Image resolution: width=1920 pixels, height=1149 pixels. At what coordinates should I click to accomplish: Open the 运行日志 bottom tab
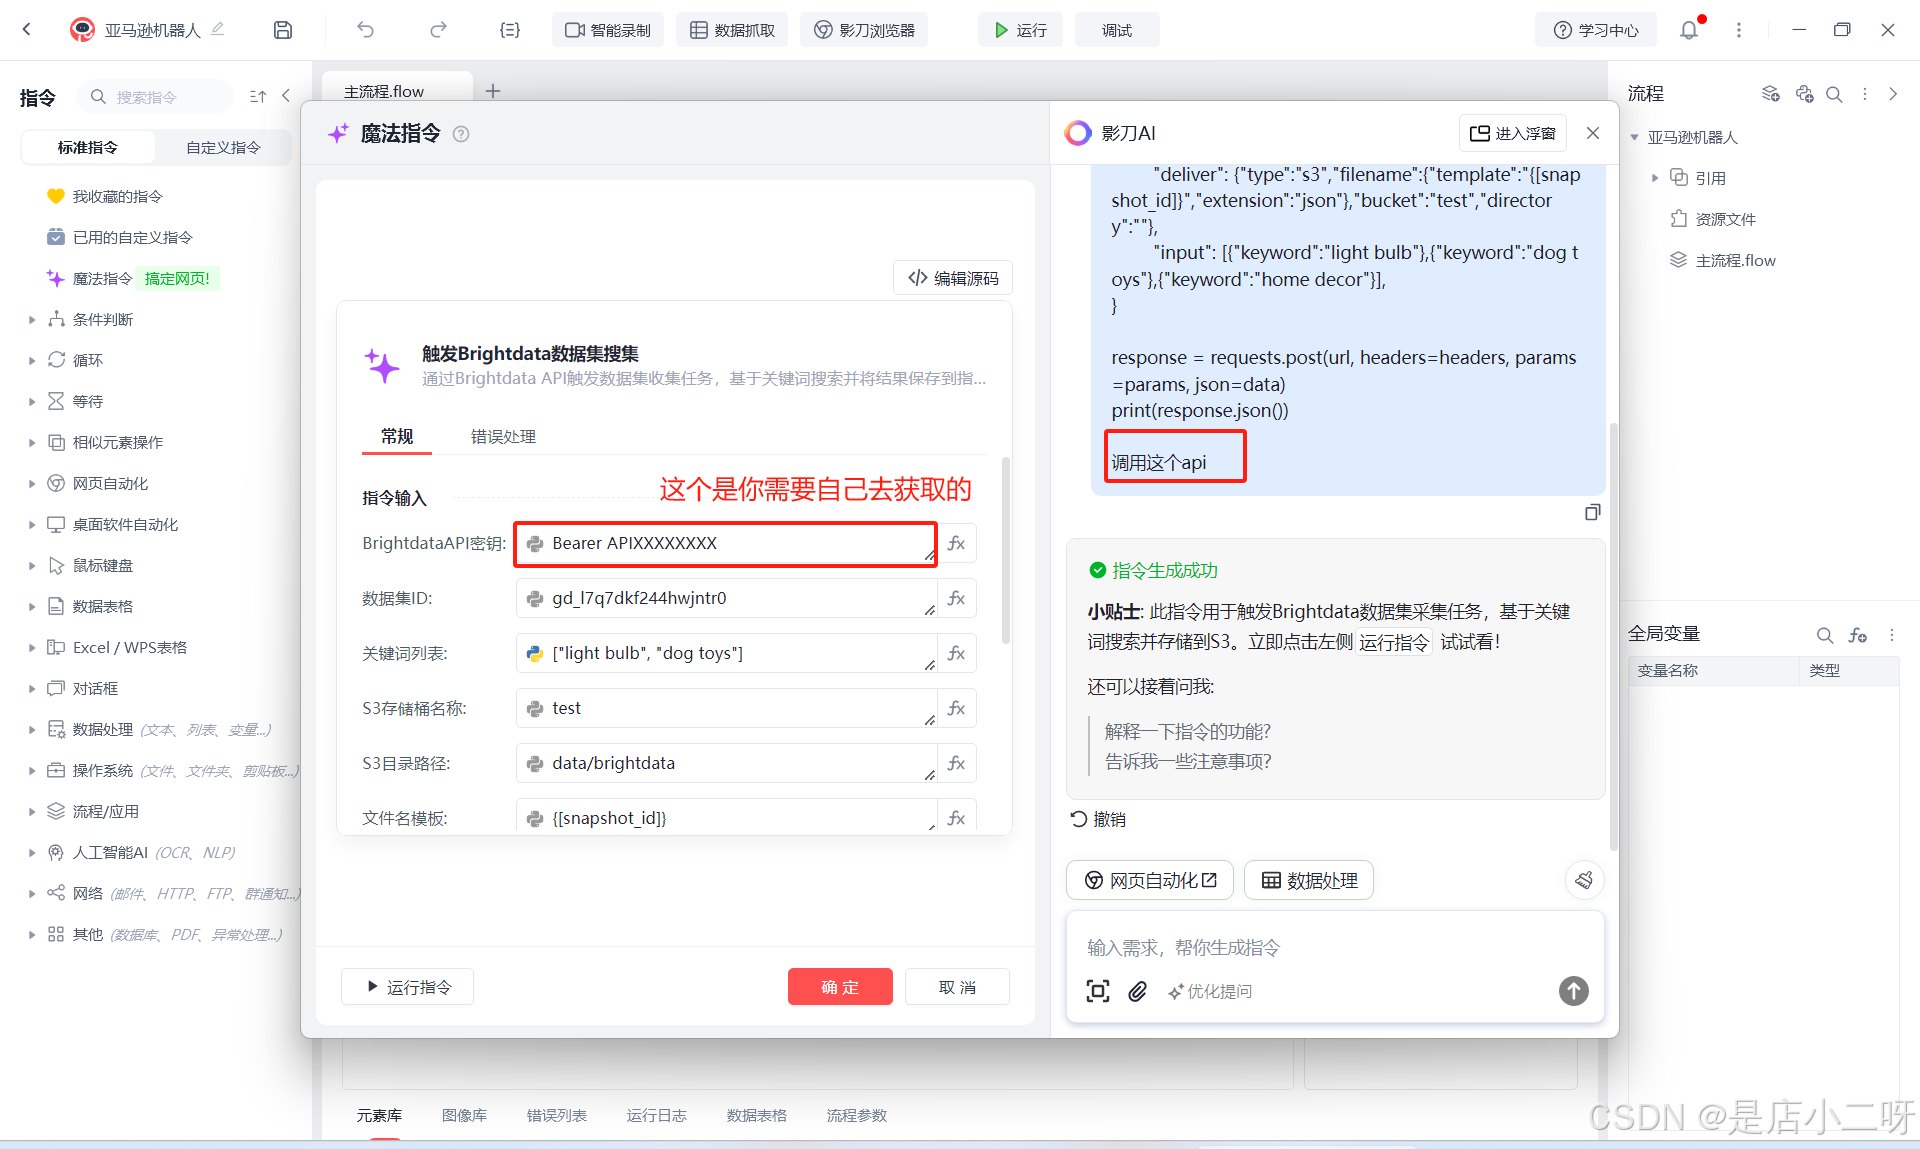click(x=656, y=1115)
